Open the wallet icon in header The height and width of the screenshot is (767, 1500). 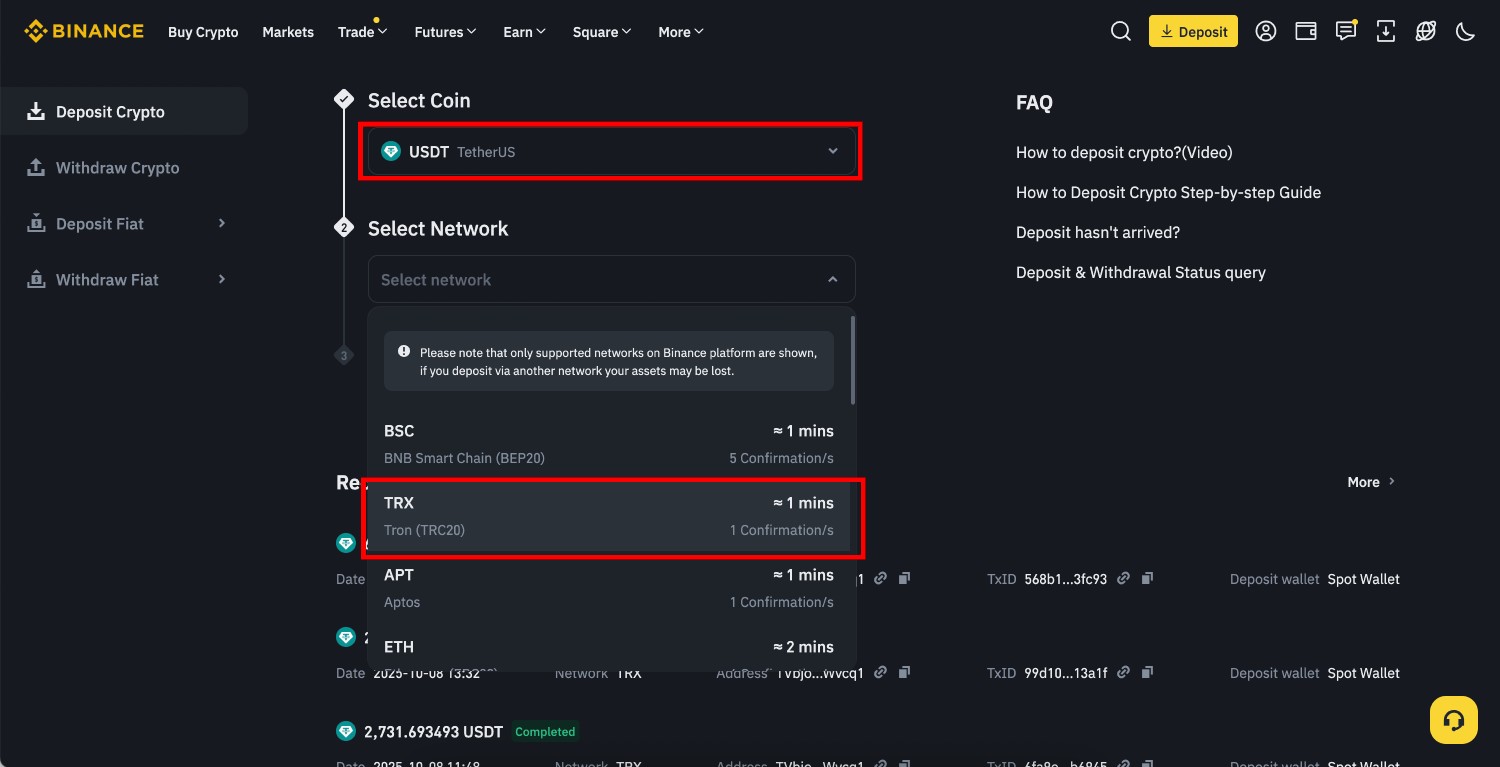coord(1306,31)
